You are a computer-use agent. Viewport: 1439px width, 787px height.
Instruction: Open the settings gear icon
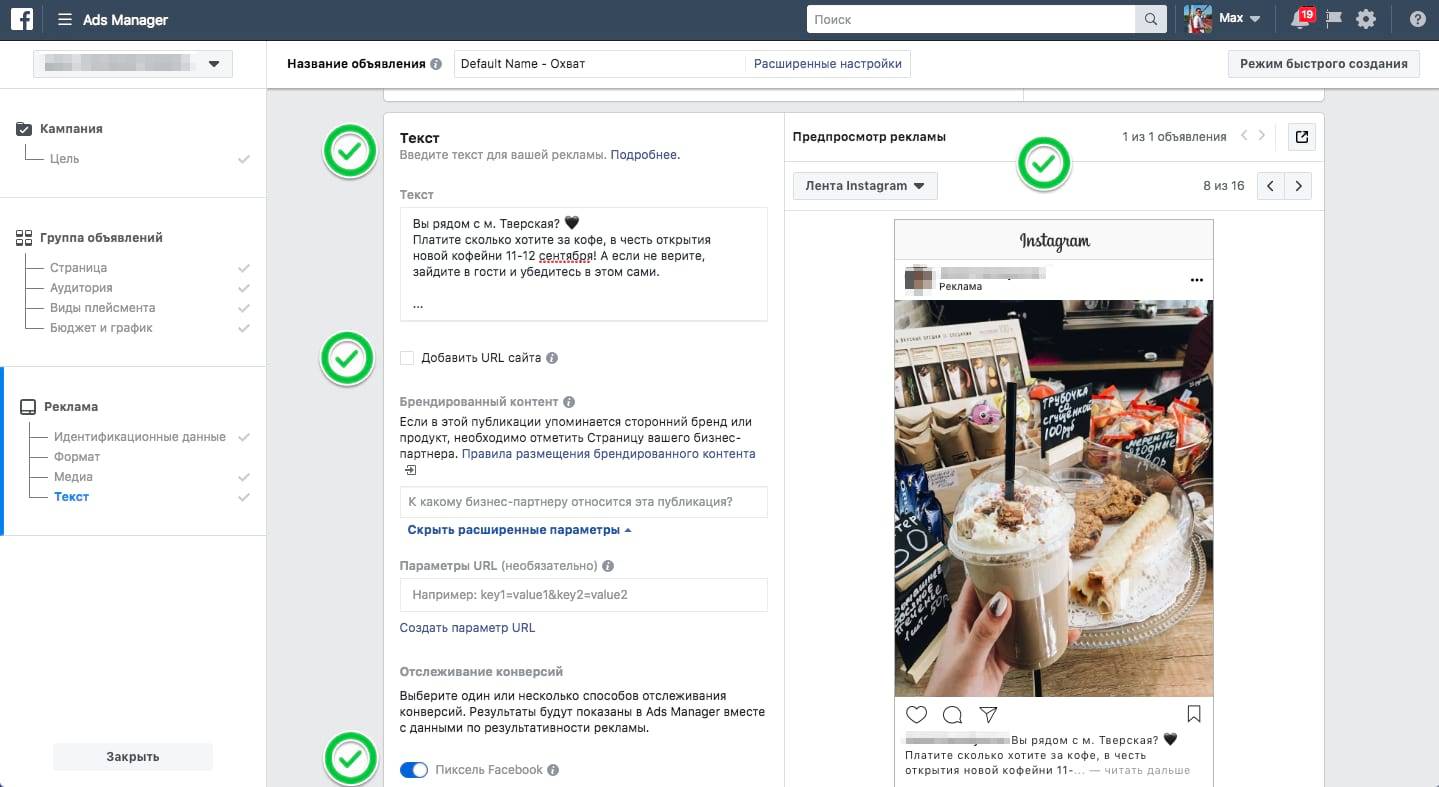pos(1366,20)
